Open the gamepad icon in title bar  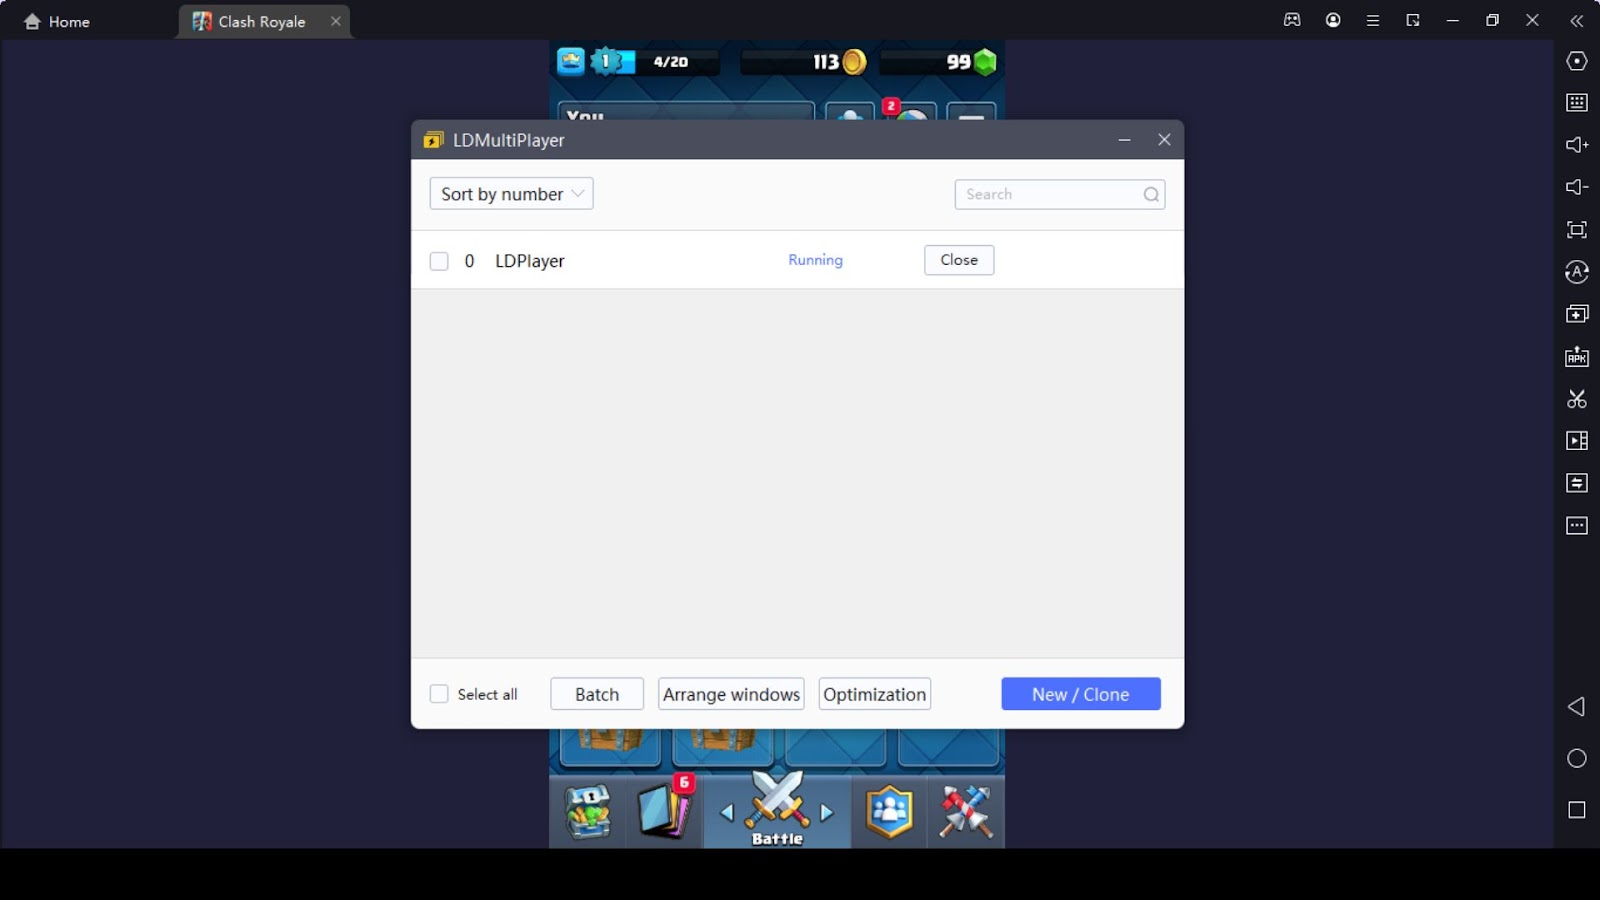pos(1292,20)
